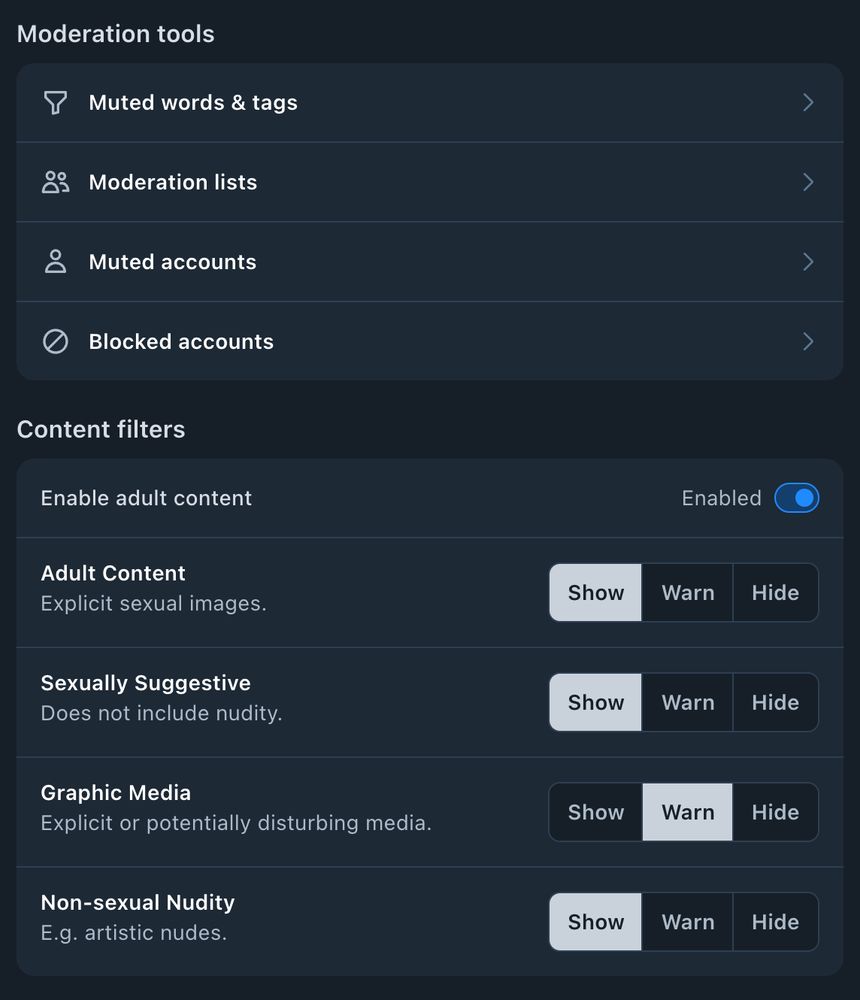Set Non-sexual Nudity to Warn
860x1000 pixels.
pyautogui.click(x=688, y=922)
